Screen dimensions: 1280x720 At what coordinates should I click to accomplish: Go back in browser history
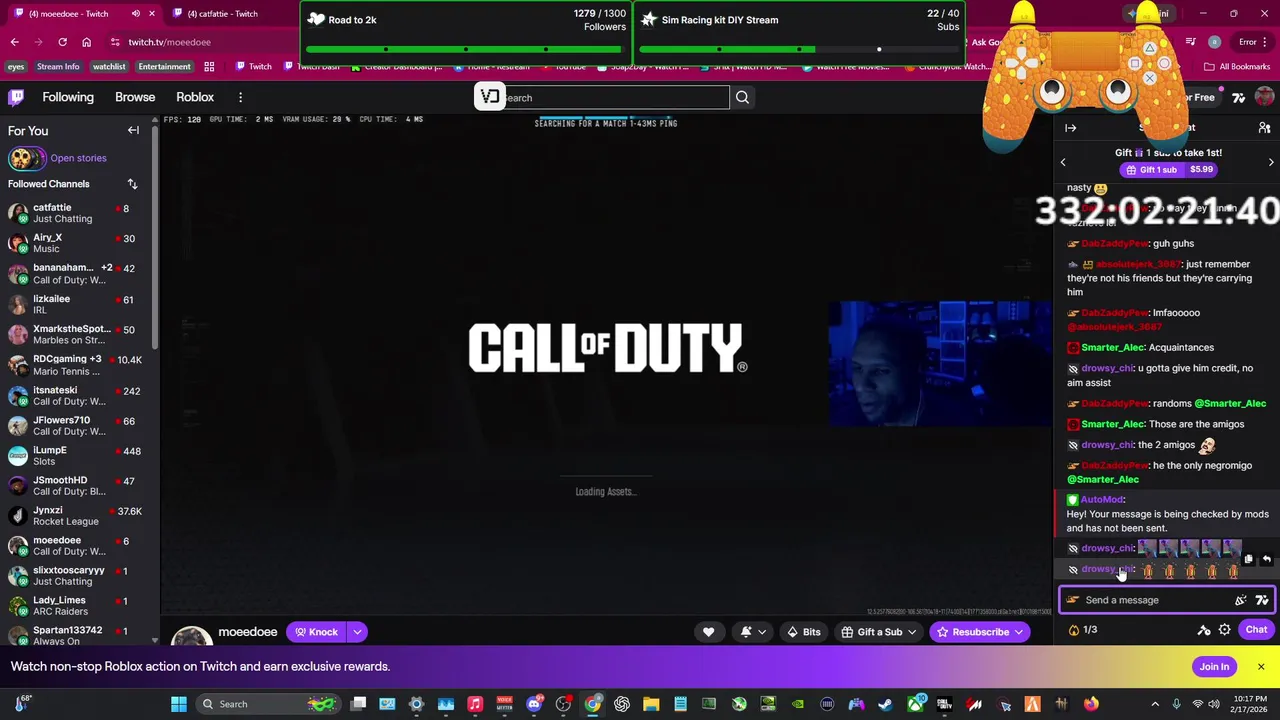14,42
